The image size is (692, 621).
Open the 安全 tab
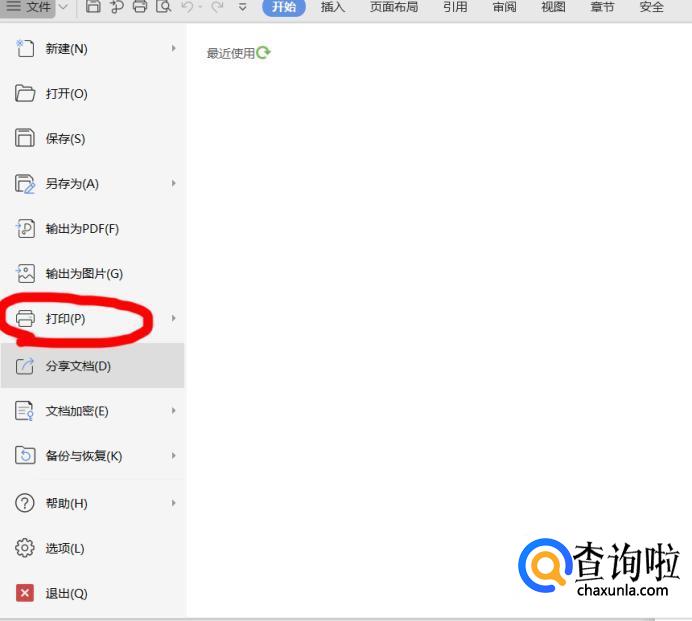[651, 7]
